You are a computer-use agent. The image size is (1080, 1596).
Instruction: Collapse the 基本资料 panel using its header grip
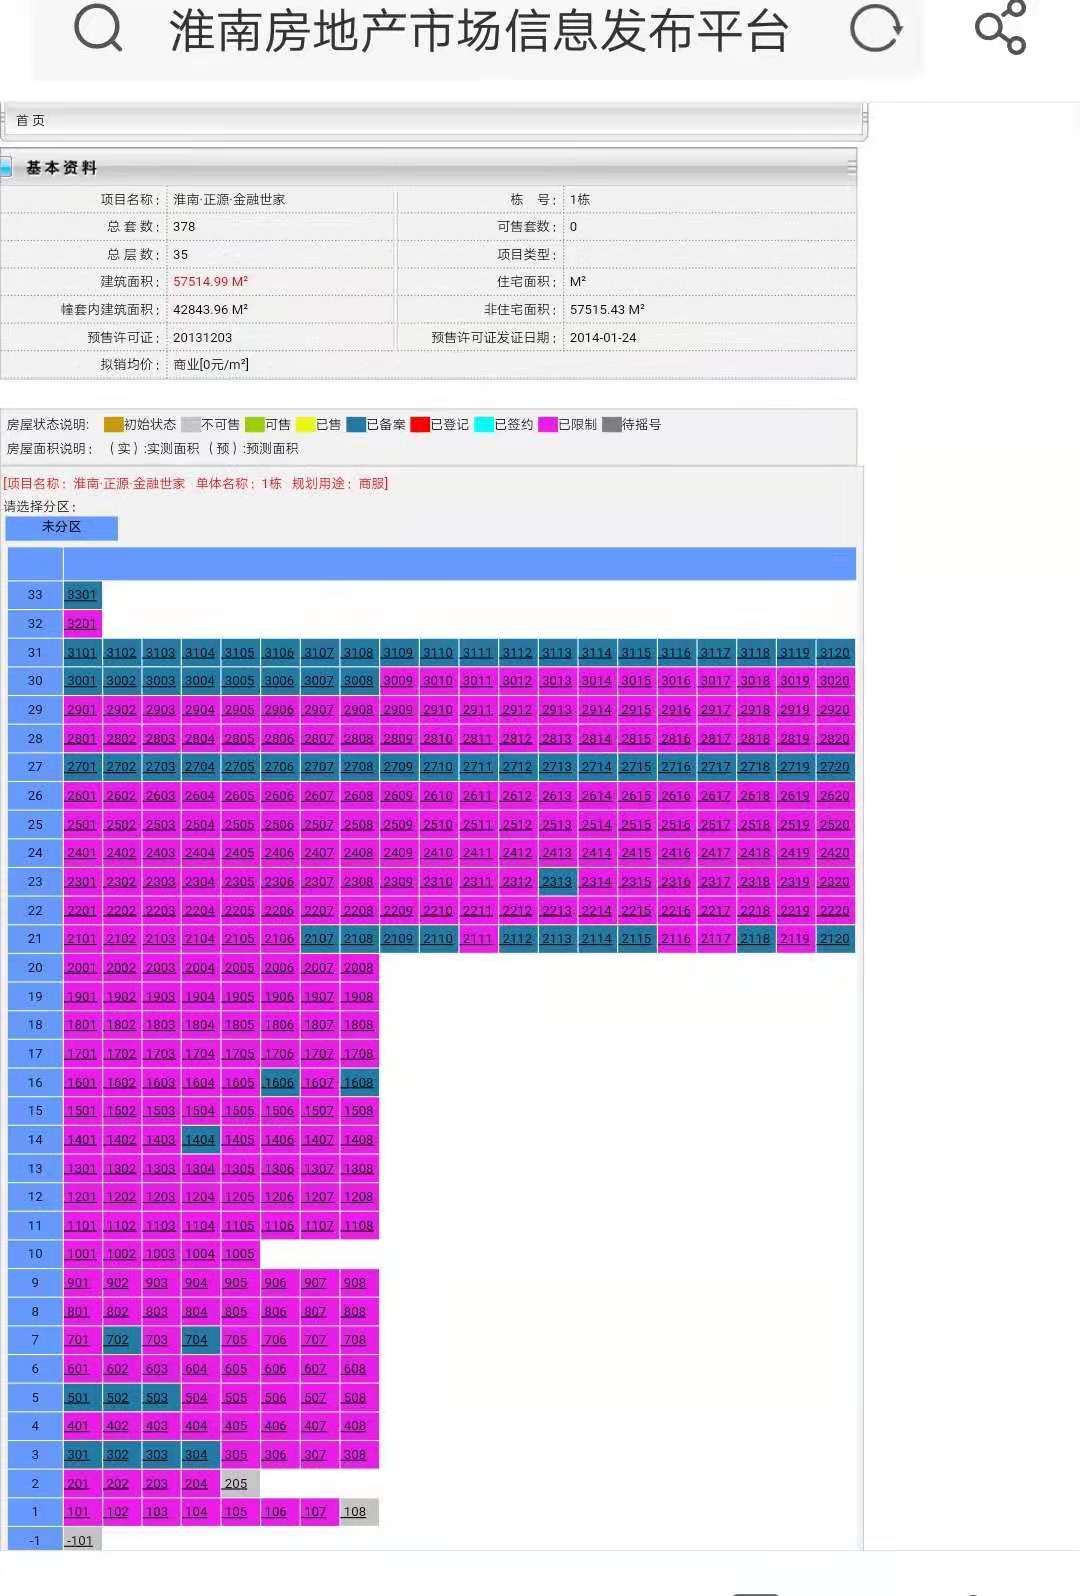[851, 167]
